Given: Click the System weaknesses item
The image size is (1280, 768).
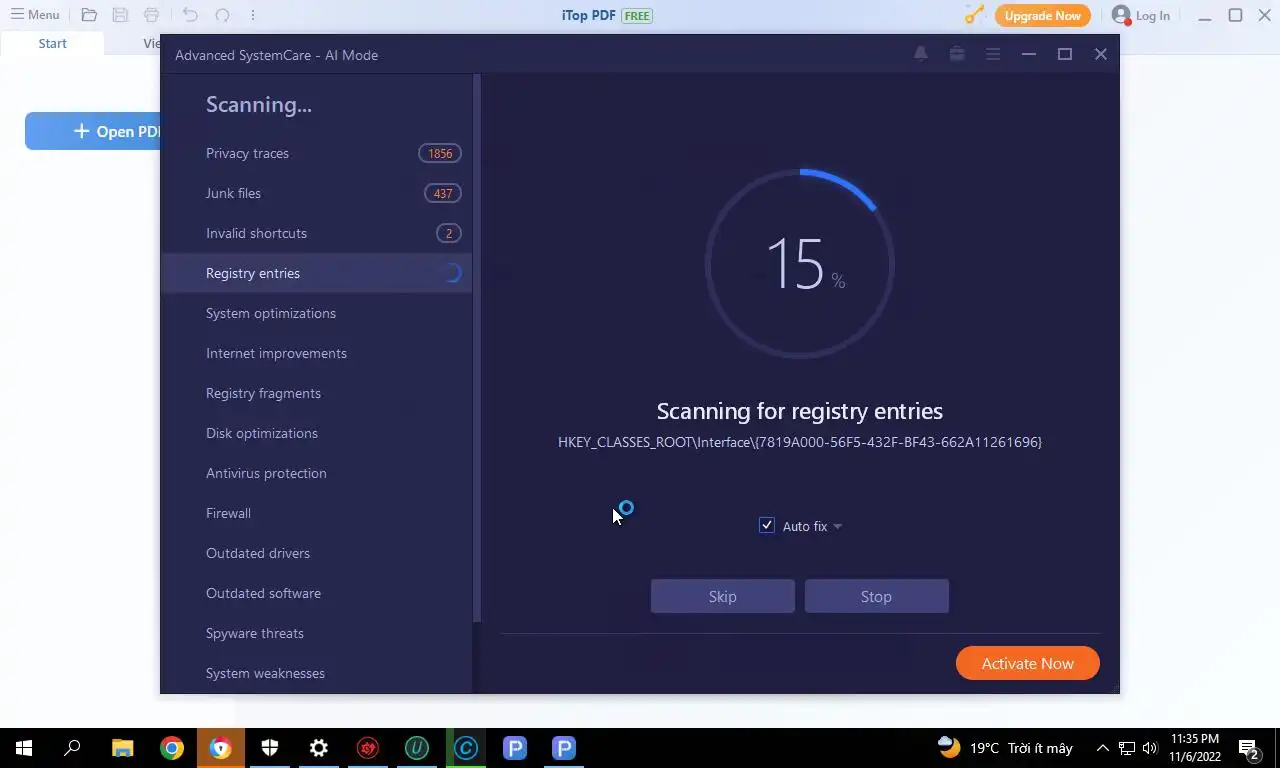Looking at the screenshot, I should (x=316, y=673).
